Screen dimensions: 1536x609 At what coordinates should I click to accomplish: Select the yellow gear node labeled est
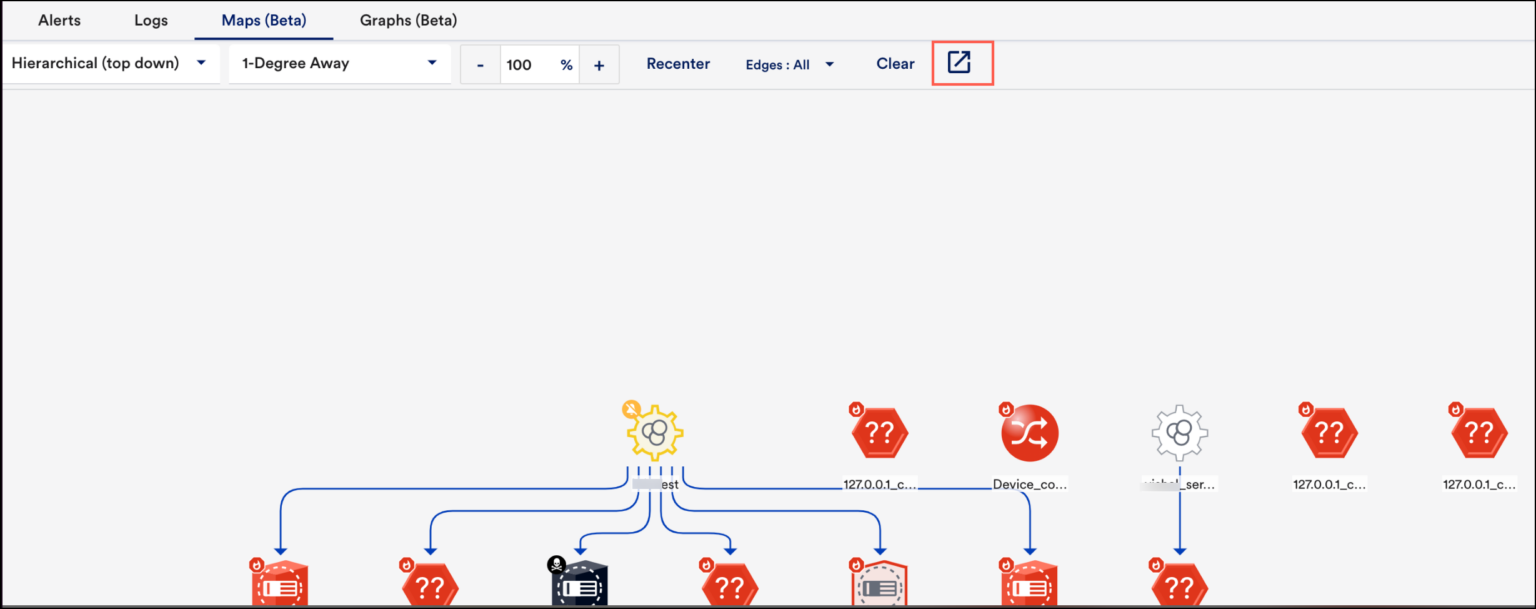[655, 433]
